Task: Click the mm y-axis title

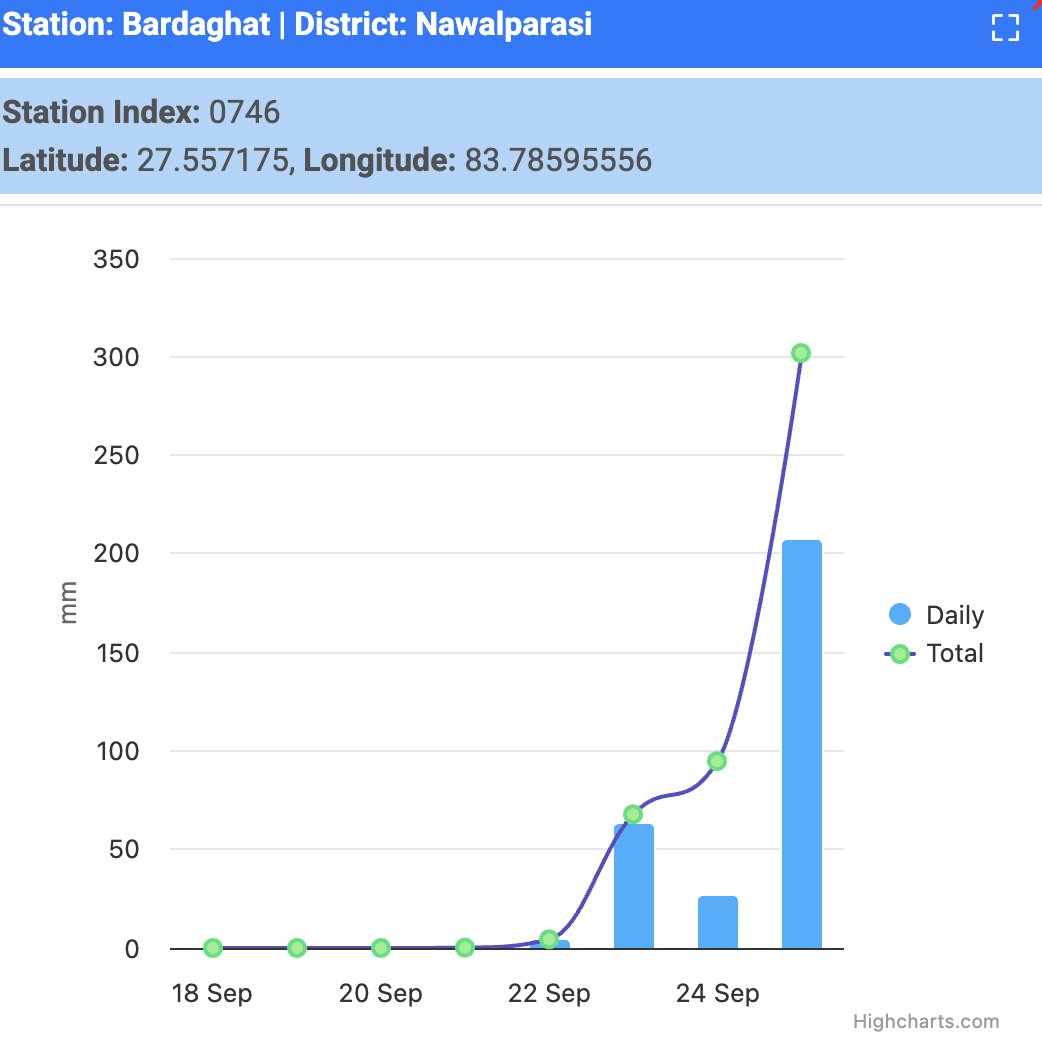Action: point(68,603)
